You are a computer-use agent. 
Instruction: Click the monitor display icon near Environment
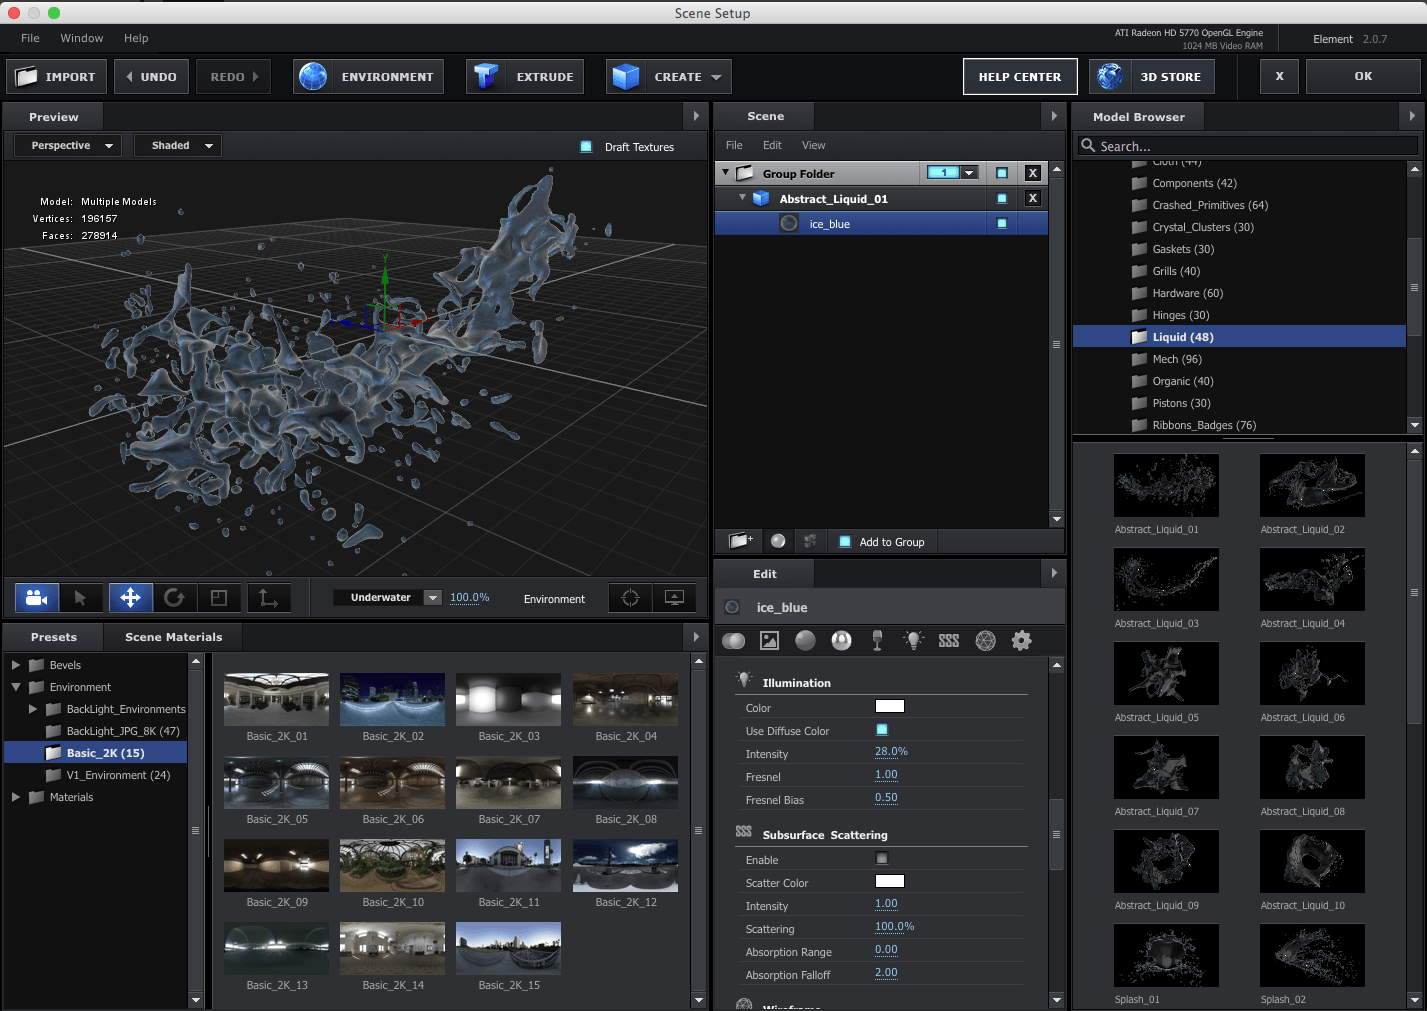click(675, 598)
